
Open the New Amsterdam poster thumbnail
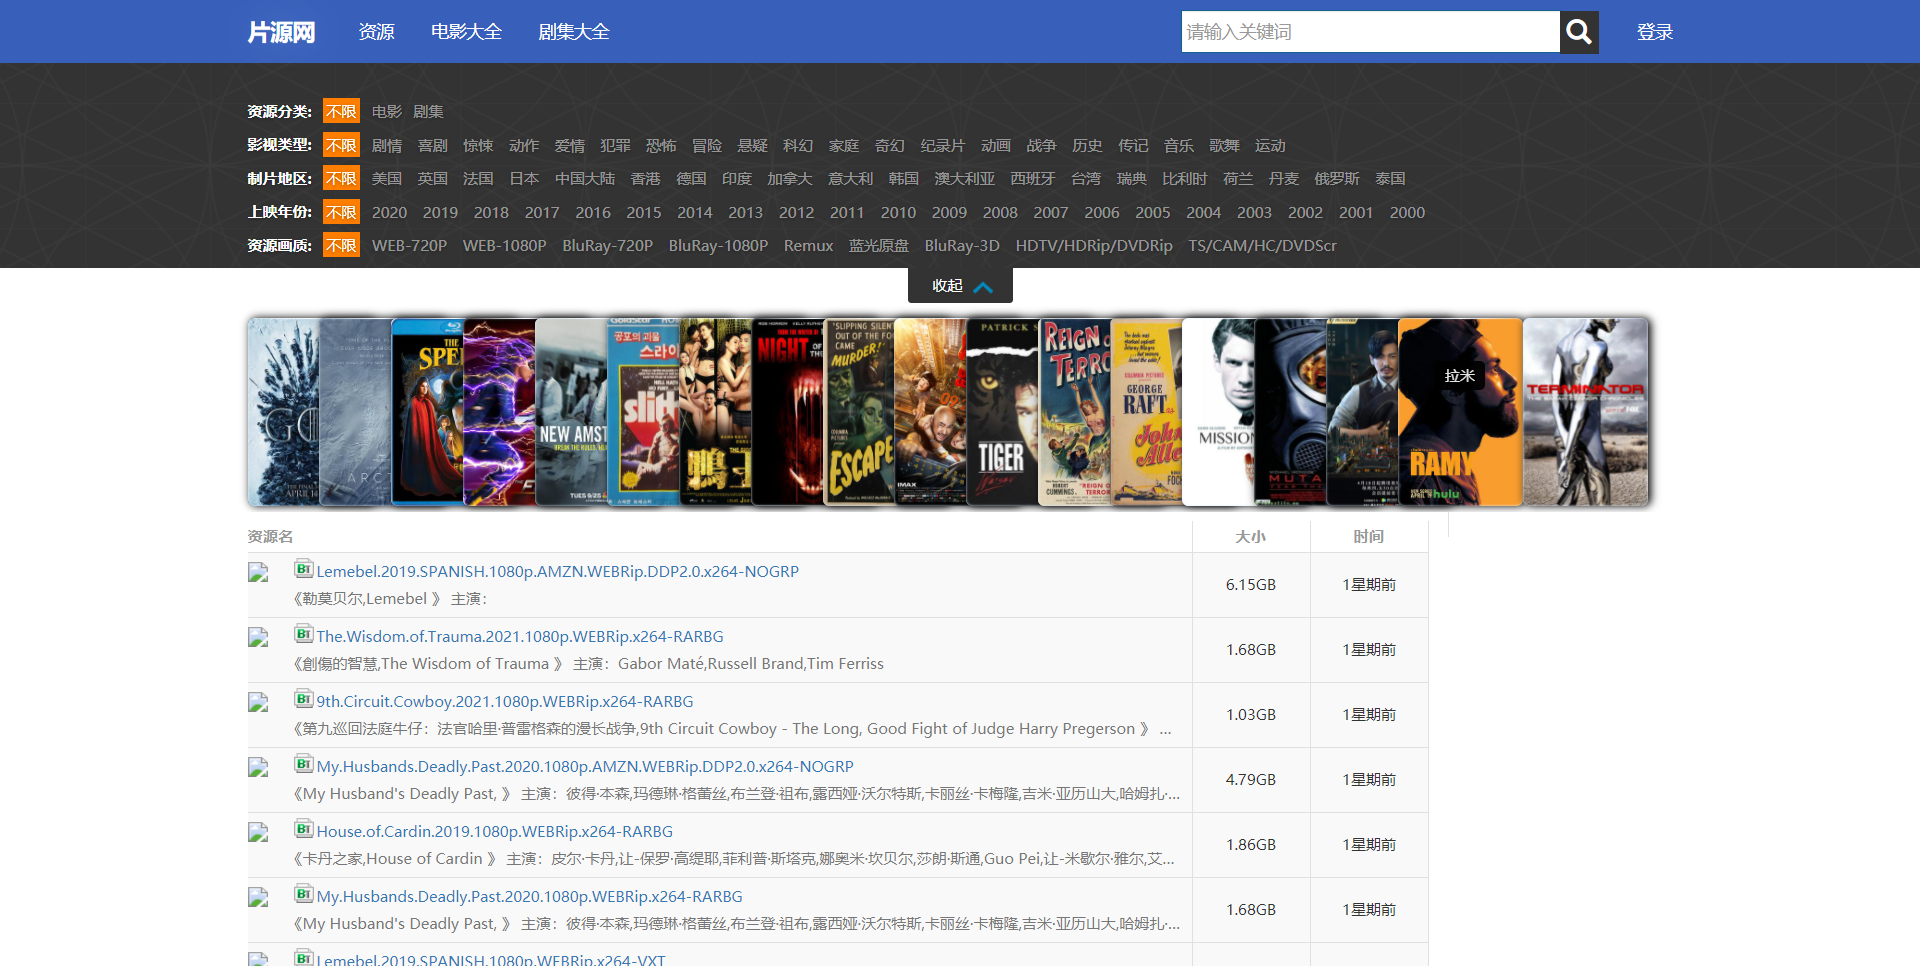tap(571, 412)
